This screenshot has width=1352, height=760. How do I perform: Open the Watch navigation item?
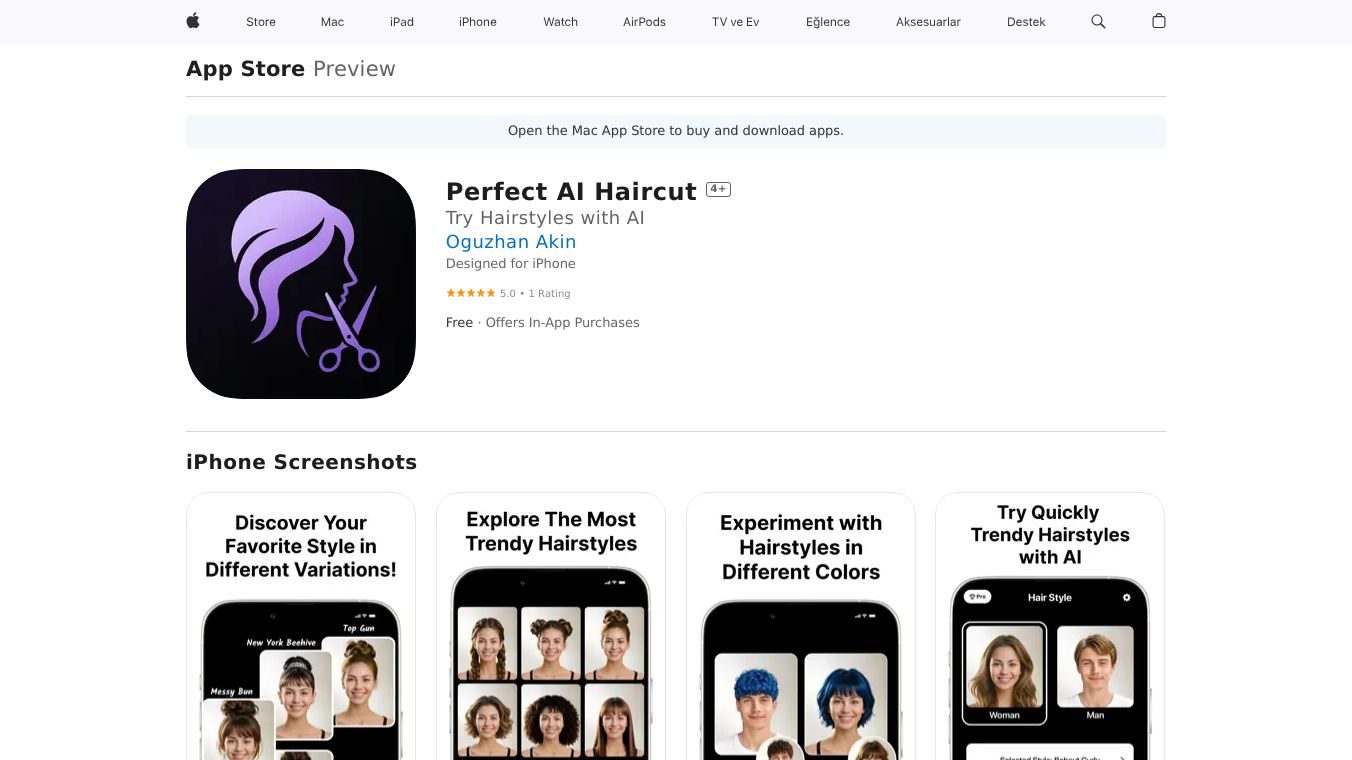561,22
